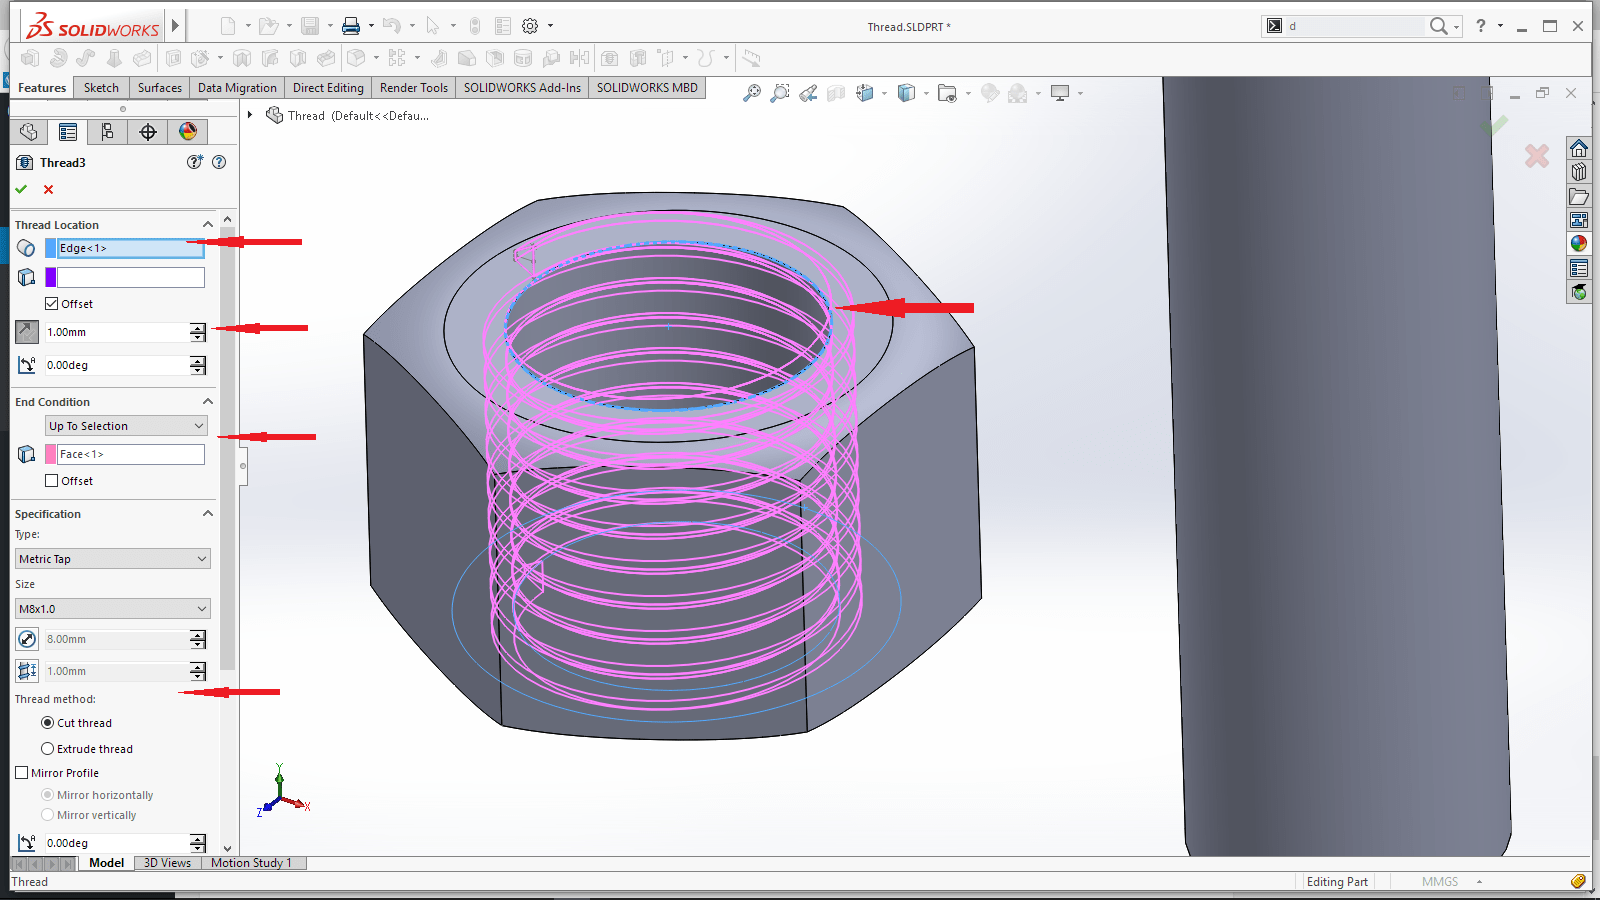Uncheck the Offset option under Thread Location
The height and width of the screenshot is (900, 1600).
click(x=51, y=303)
